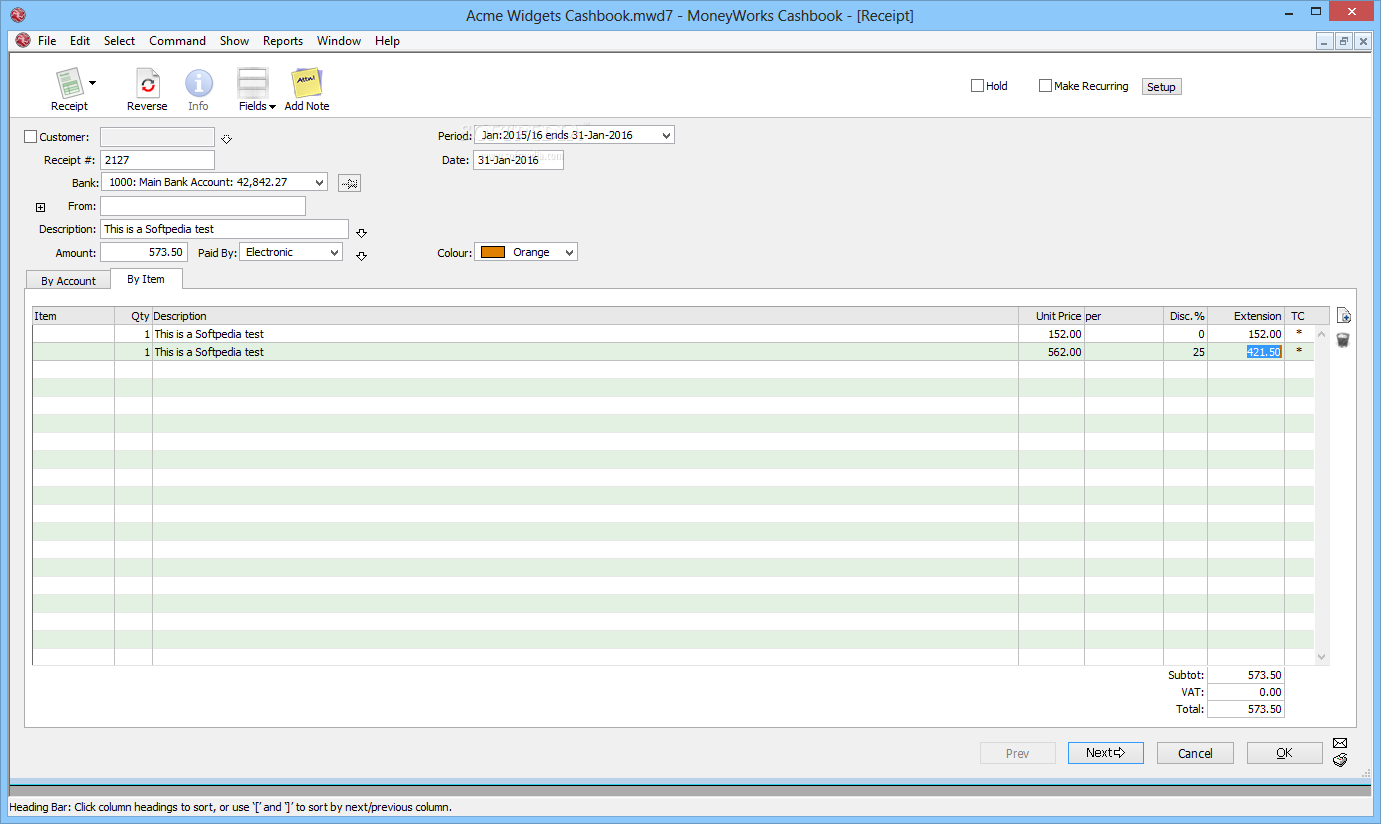
Task: Click the Cancel button
Action: coord(1195,753)
